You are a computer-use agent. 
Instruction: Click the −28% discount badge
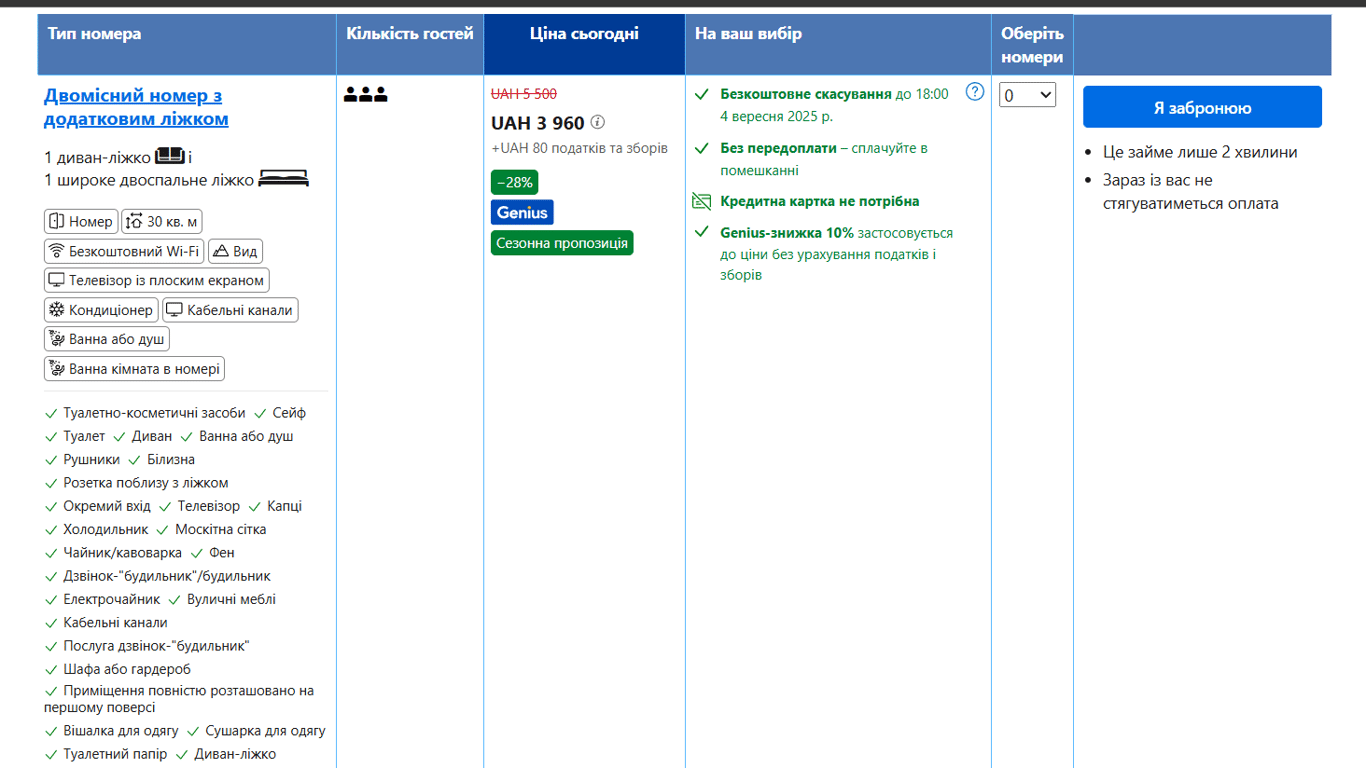[x=514, y=182]
